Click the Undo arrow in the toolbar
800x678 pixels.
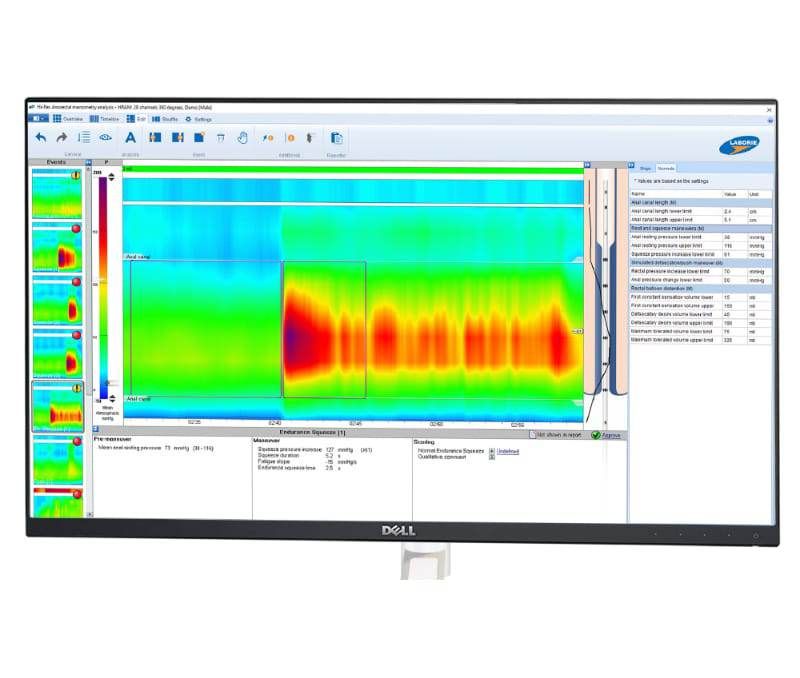pyautogui.click(x=41, y=138)
